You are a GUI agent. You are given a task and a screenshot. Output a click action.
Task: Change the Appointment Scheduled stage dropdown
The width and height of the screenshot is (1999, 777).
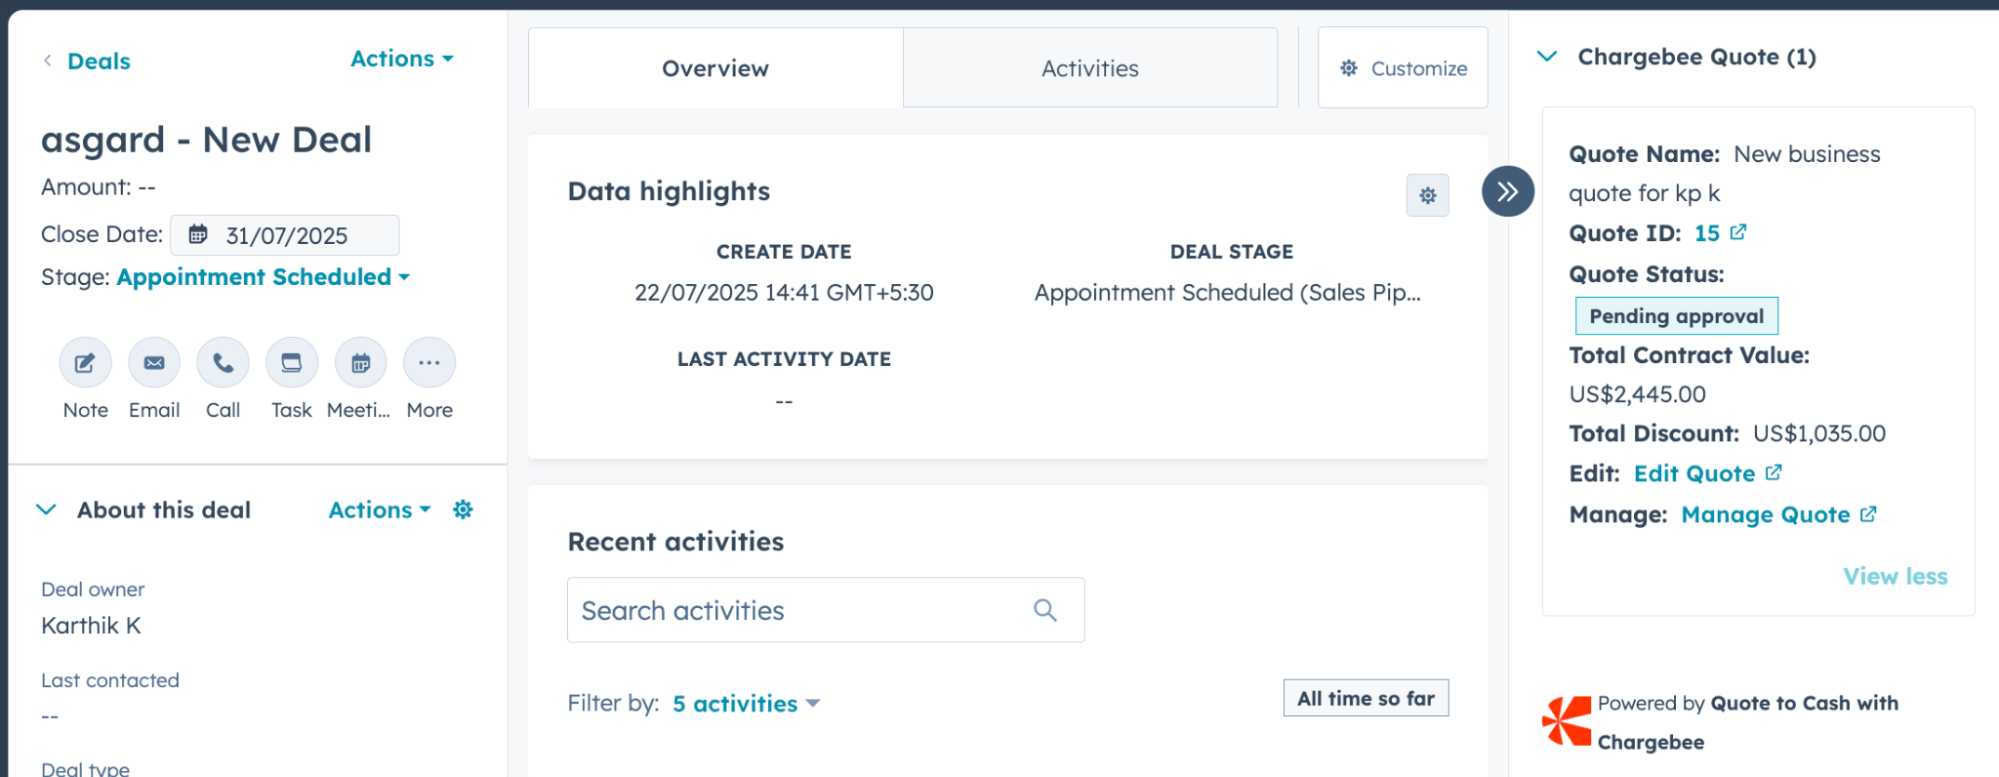263,277
